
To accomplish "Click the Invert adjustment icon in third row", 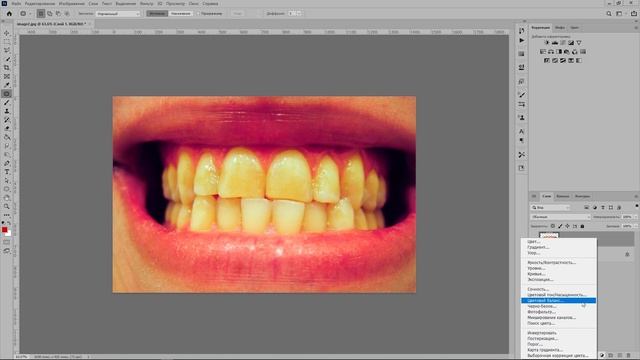I will (547, 60).
